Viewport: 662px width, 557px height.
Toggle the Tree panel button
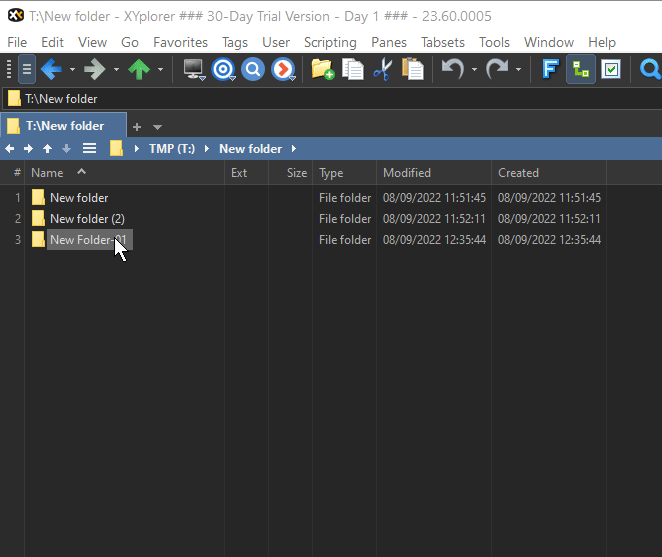581,69
